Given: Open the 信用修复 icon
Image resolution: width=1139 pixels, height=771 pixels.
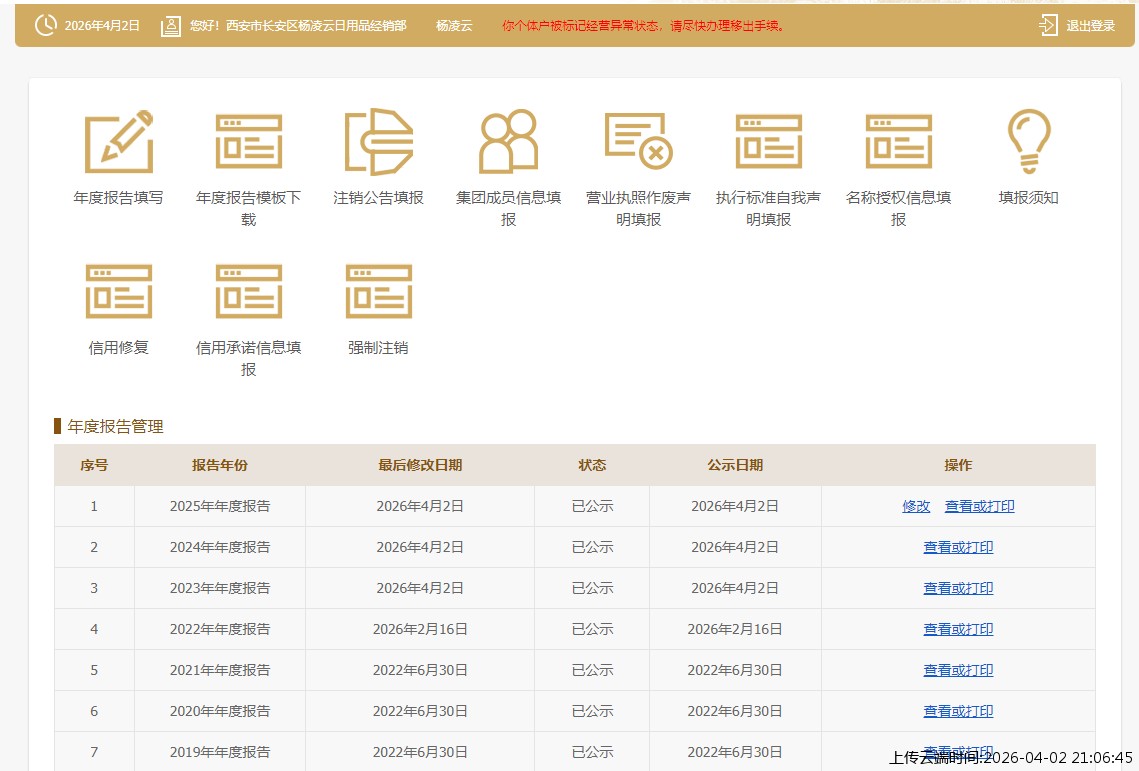Looking at the screenshot, I should 118,292.
